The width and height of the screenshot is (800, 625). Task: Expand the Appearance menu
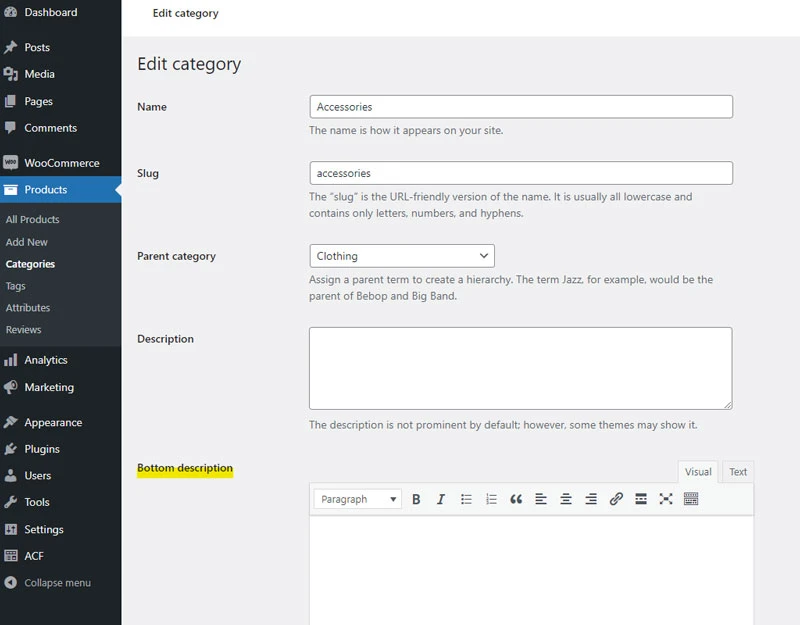pyautogui.click(x=52, y=422)
